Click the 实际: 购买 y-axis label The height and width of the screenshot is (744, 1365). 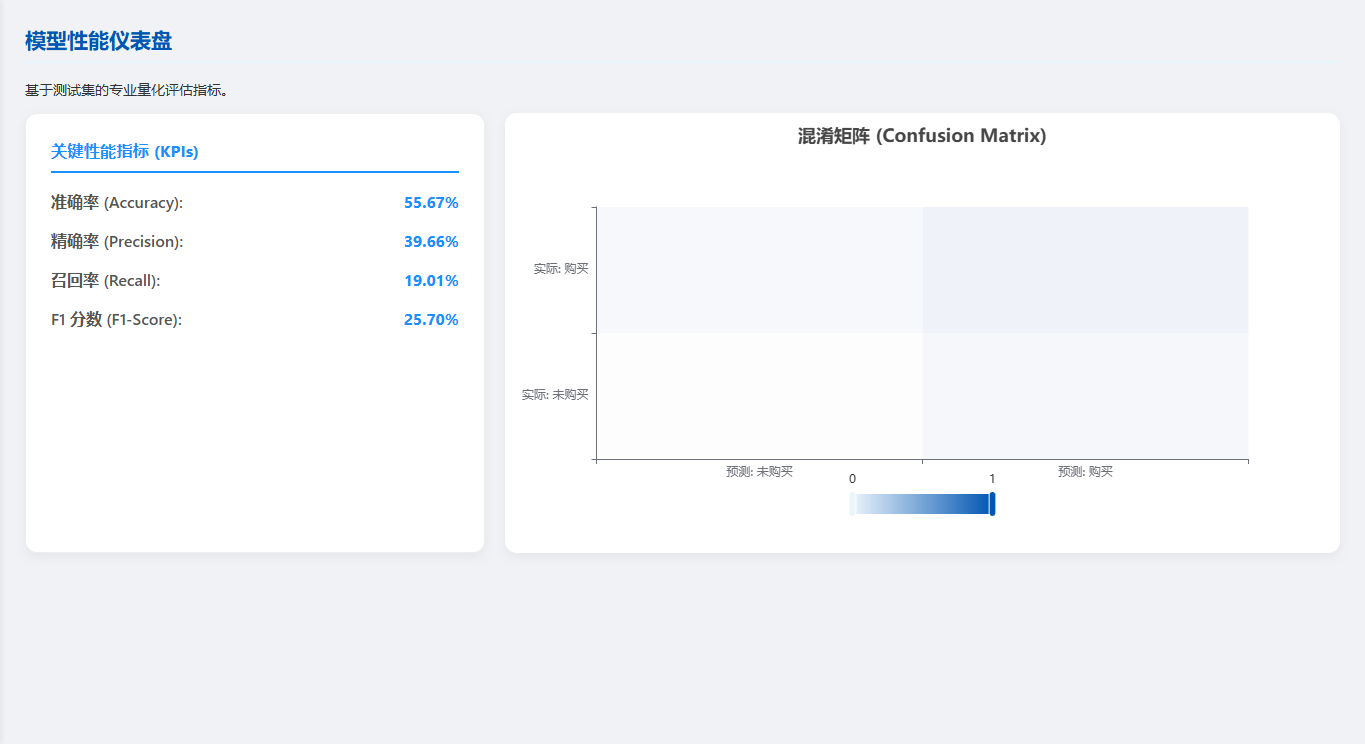coord(561,269)
